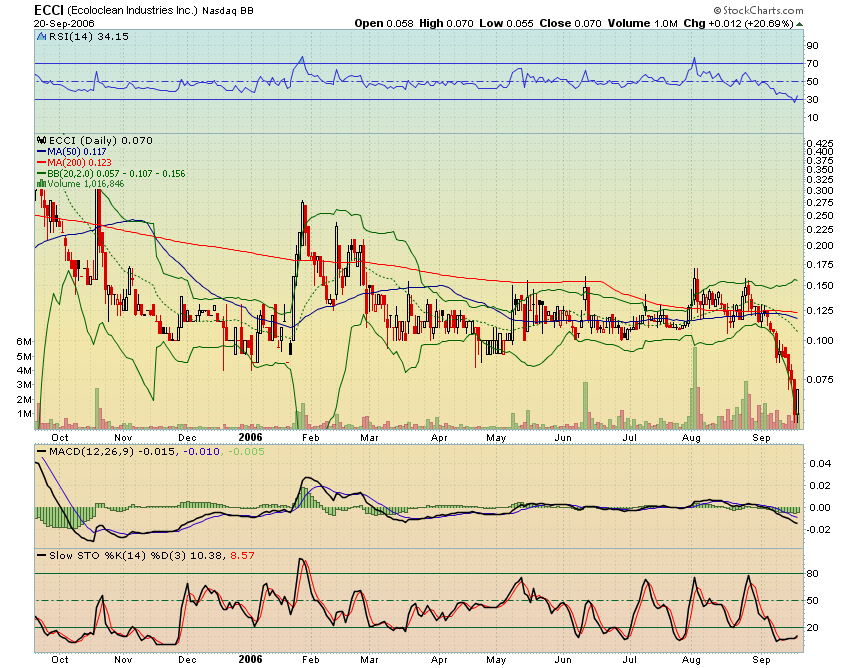Click the ECCI ticker symbol in the title
Viewport: 850px width, 668px height.
pos(49,10)
